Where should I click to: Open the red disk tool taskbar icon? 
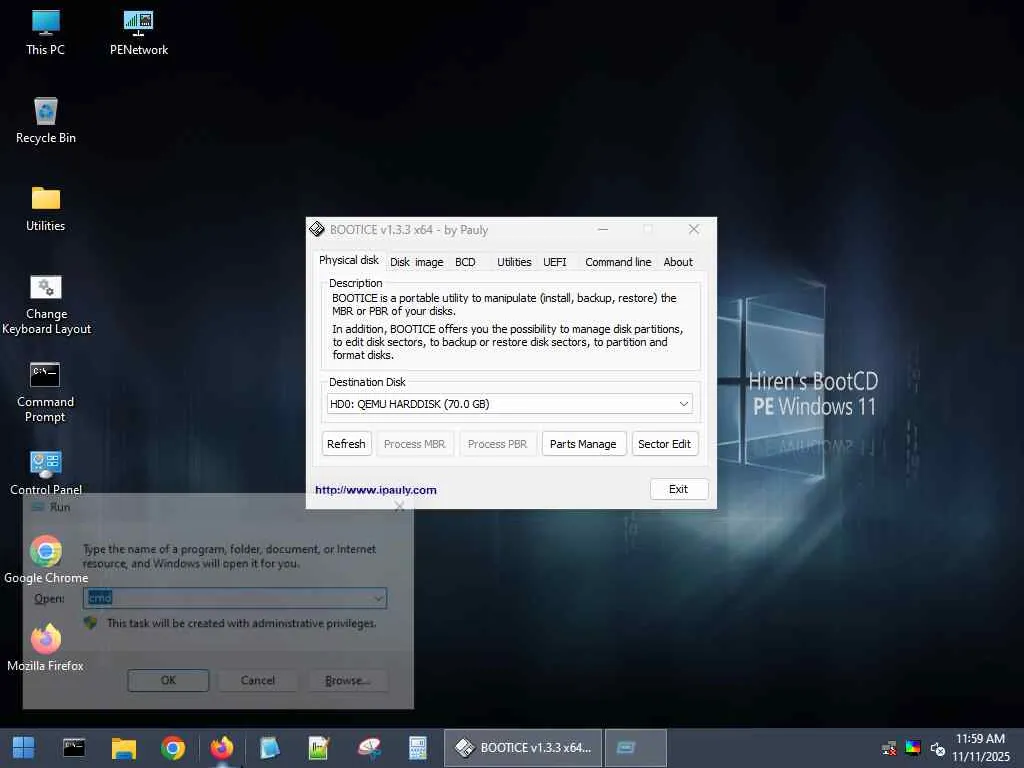pyautogui.click(x=369, y=748)
